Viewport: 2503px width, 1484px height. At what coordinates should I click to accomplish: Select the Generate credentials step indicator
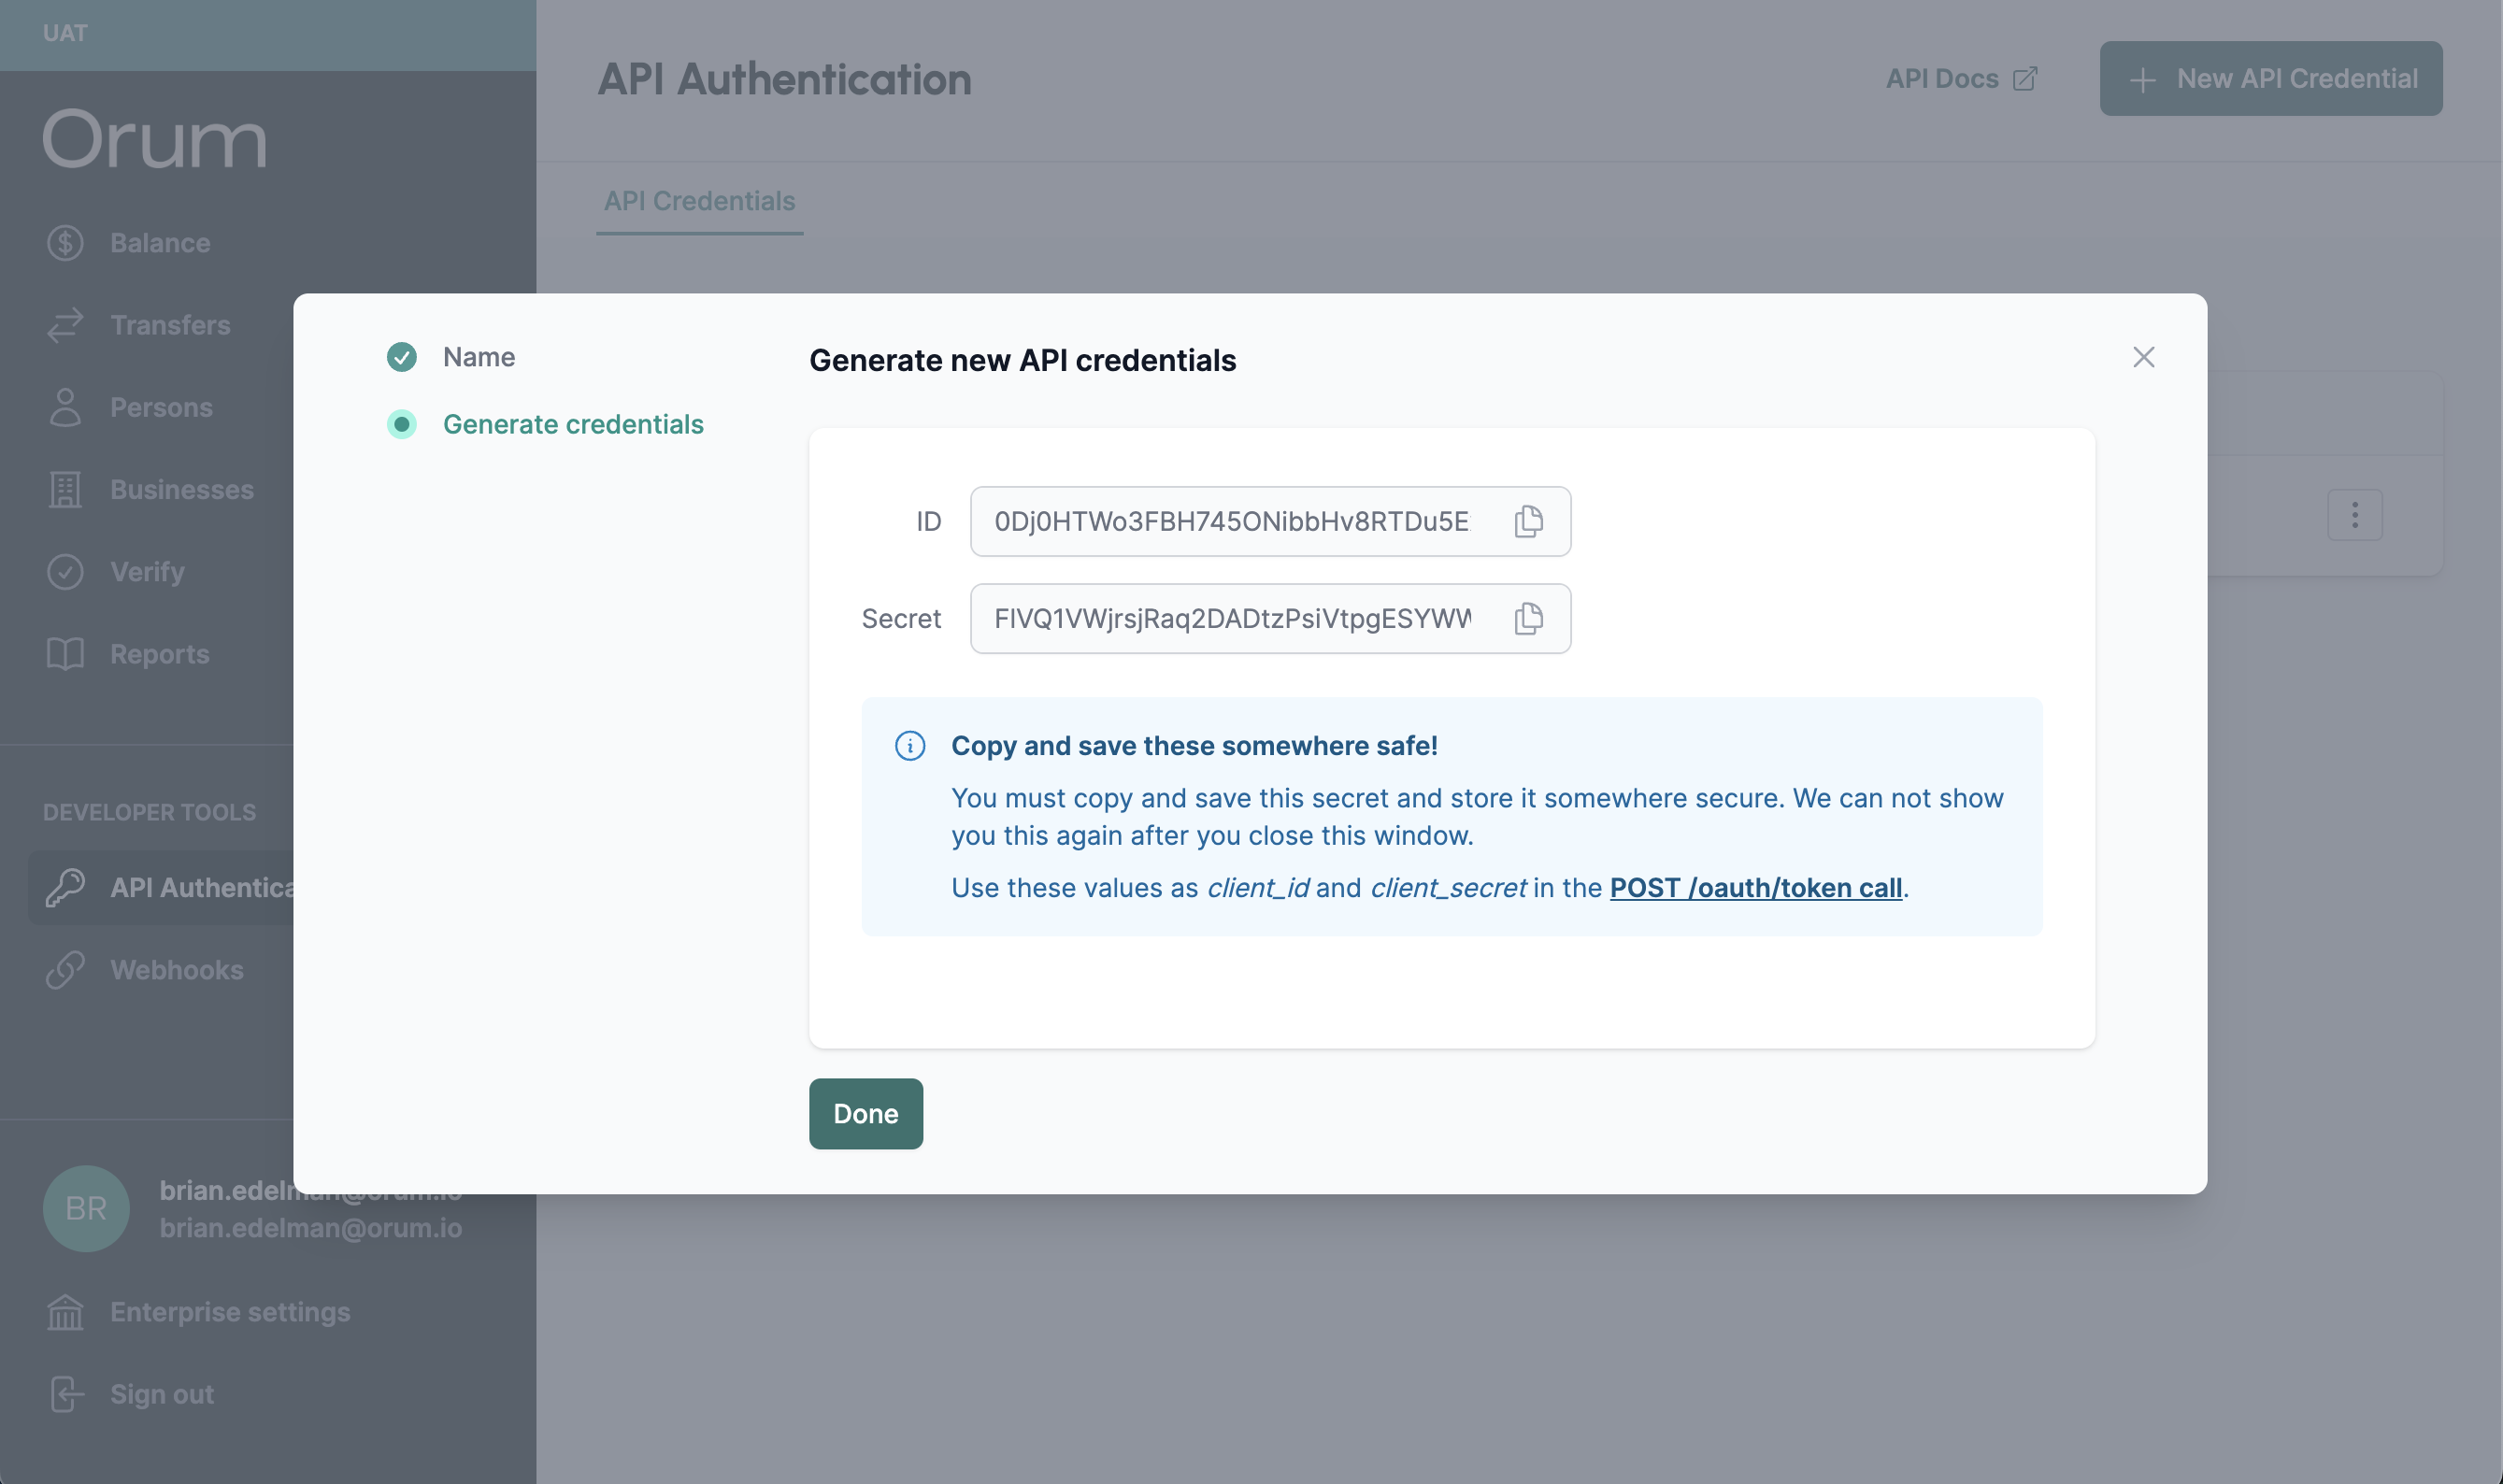pyautogui.click(x=403, y=424)
